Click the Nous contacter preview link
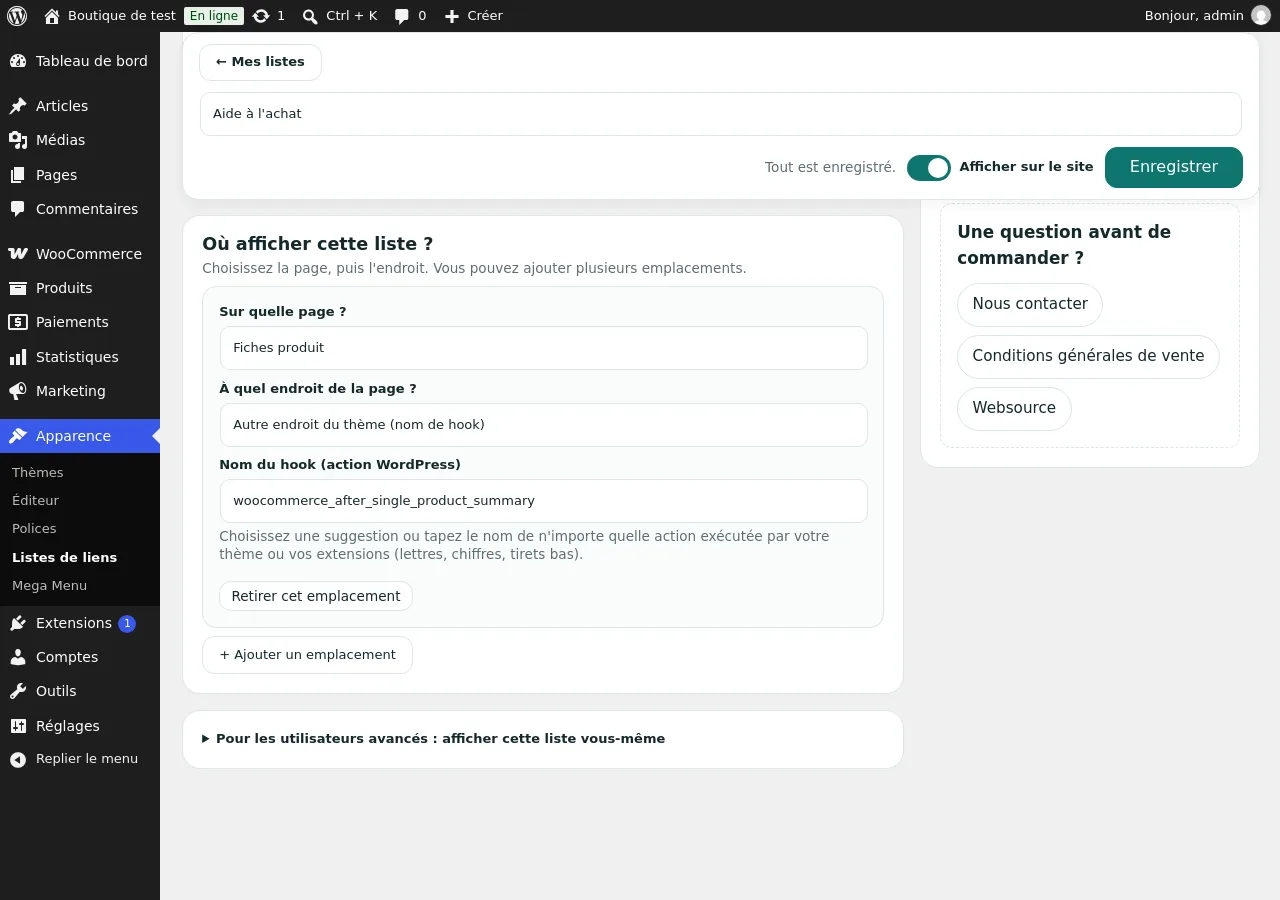Image resolution: width=1280 pixels, height=900 pixels. [x=1030, y=304]
